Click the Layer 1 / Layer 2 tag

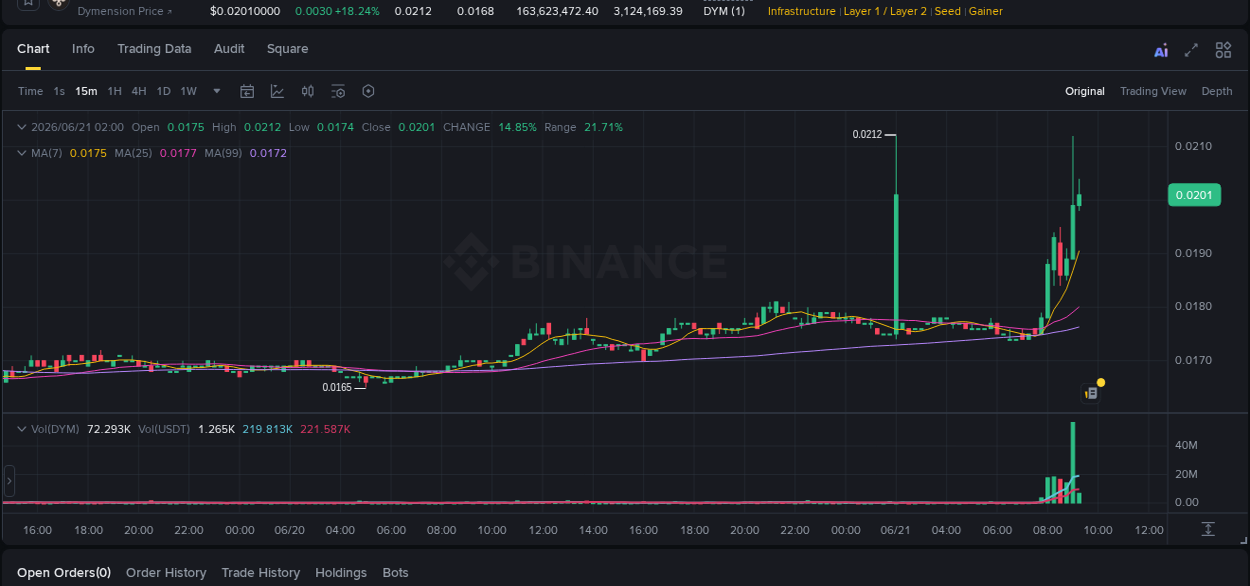tap(885, 11)
